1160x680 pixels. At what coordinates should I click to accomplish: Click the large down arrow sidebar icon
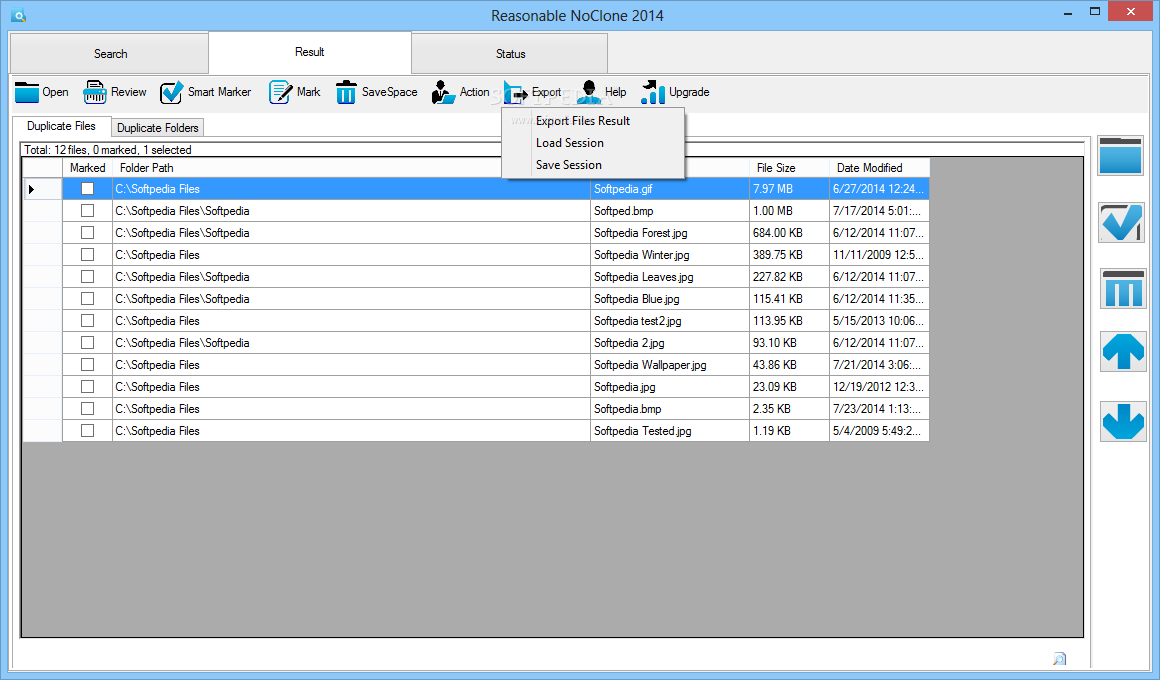(x=1123, y=422)
